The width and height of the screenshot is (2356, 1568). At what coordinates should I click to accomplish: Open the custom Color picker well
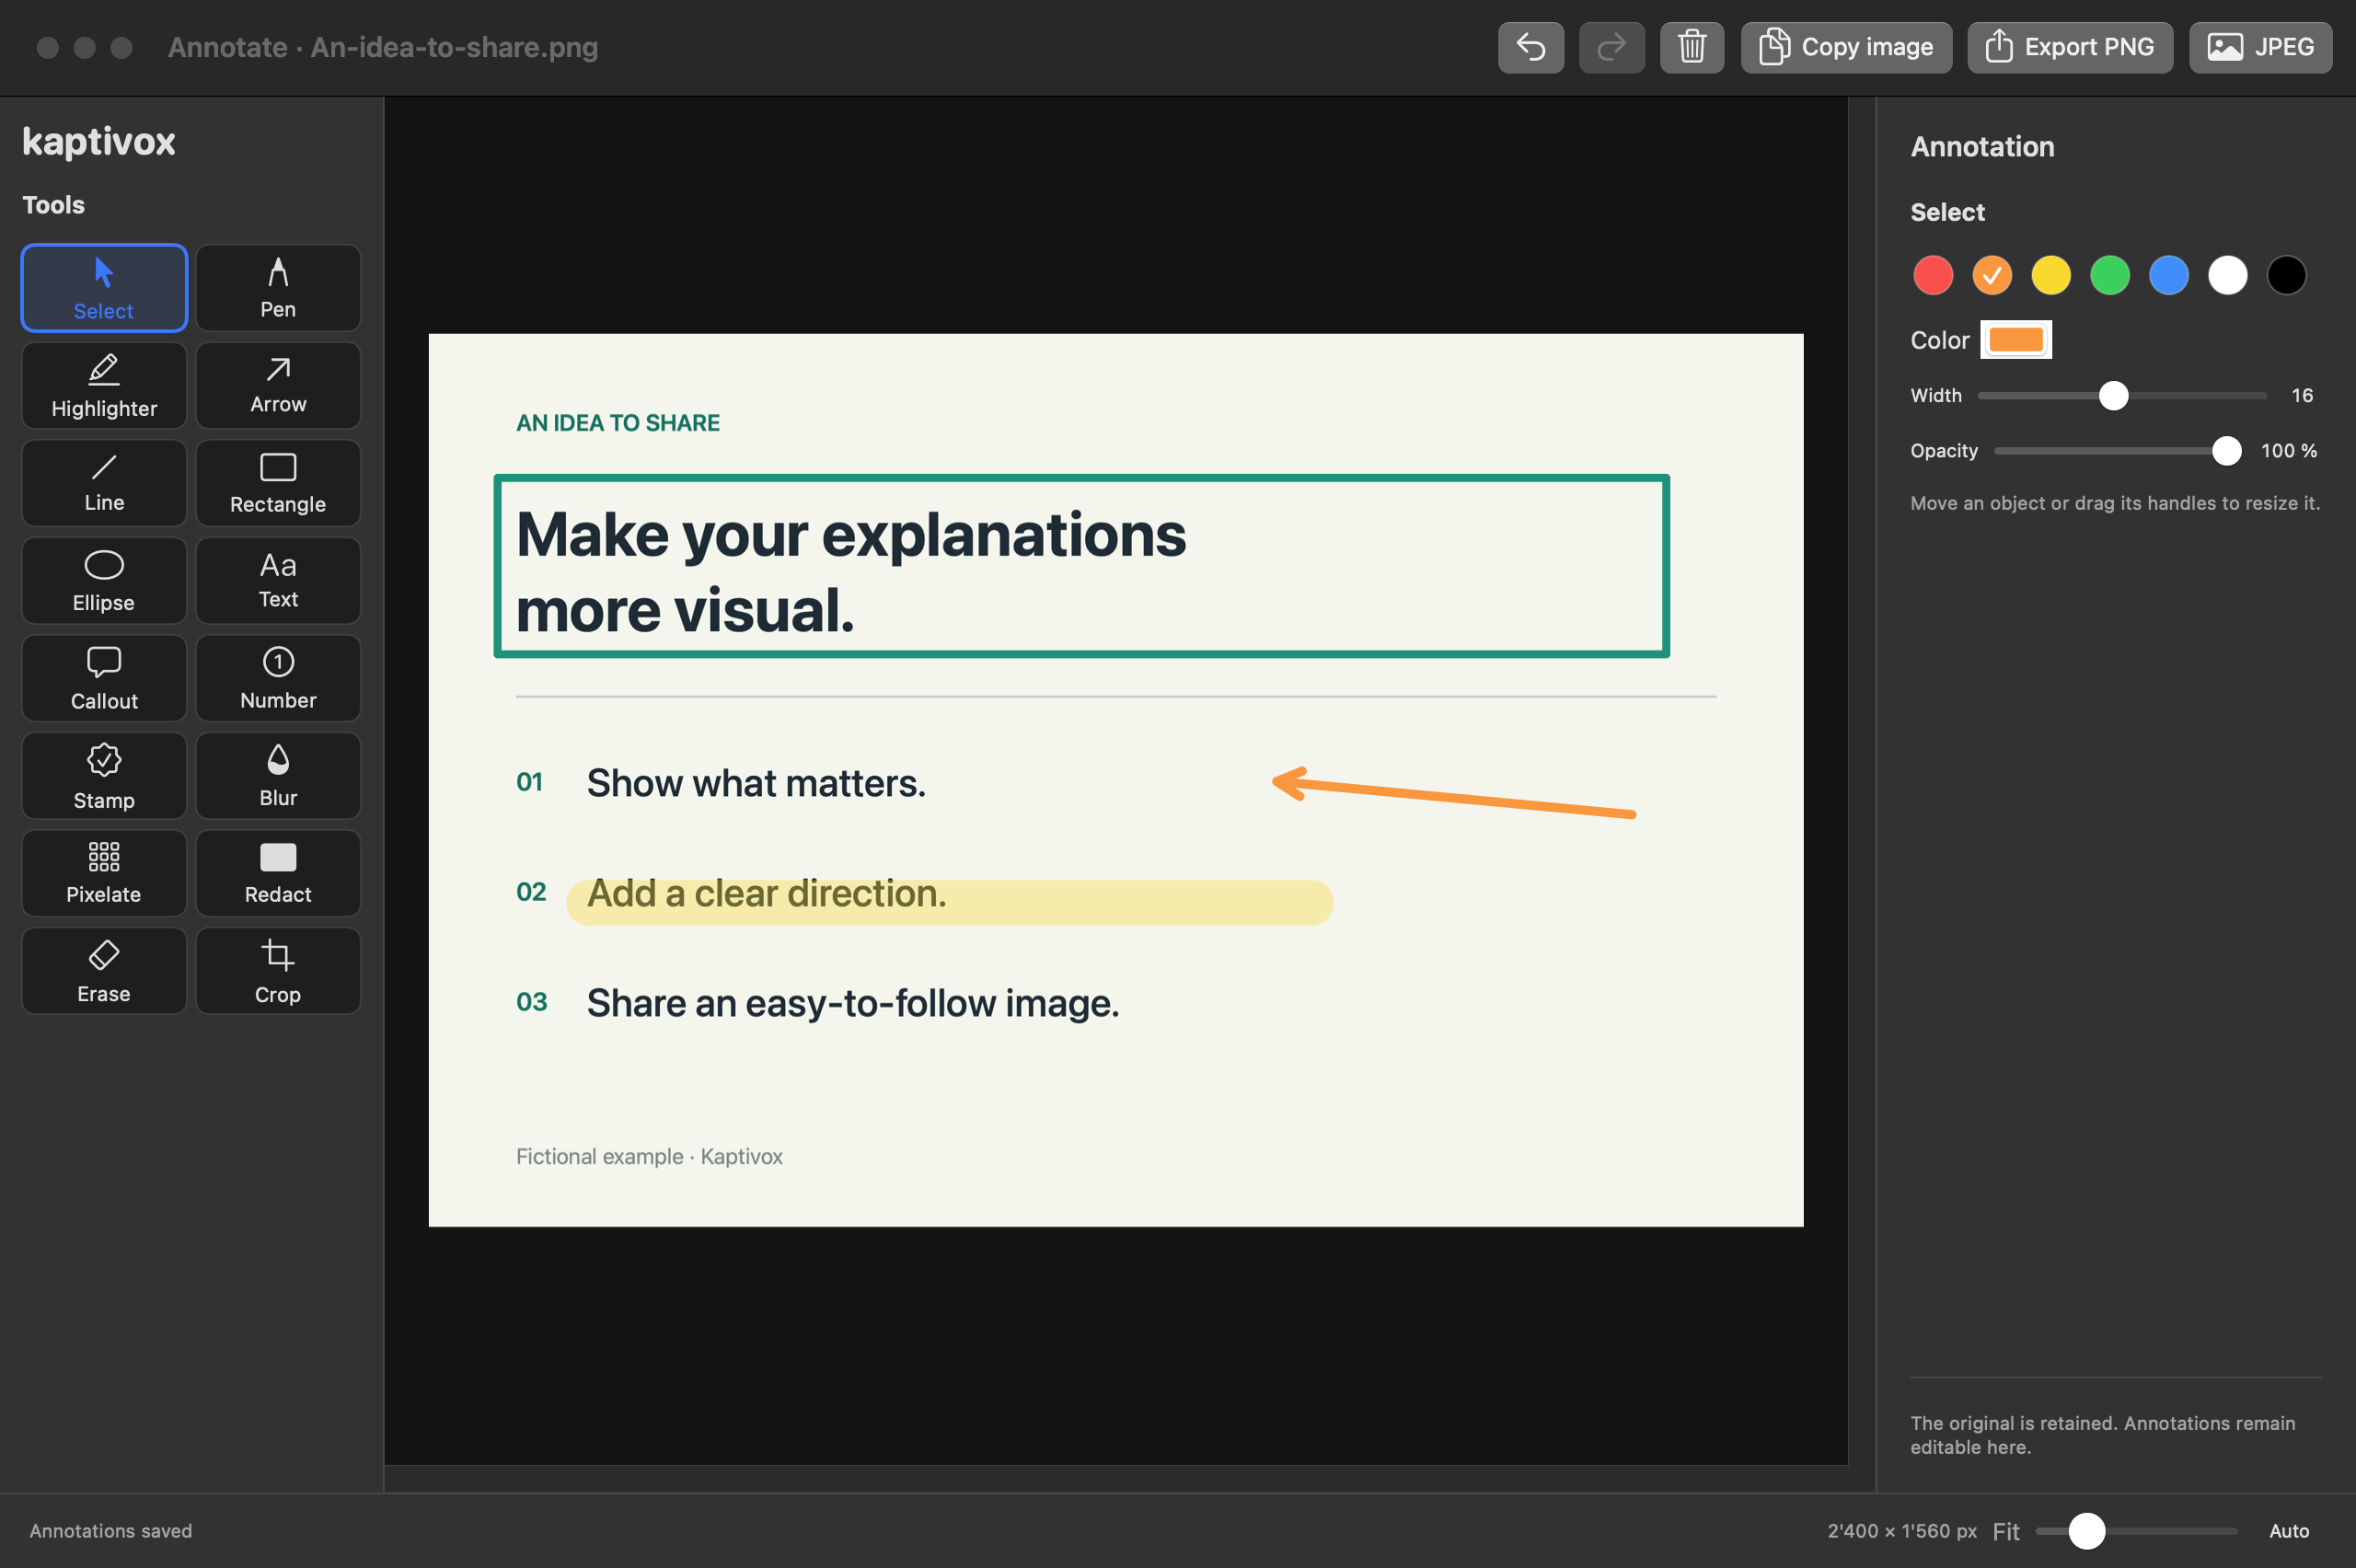pos(2016,340)
